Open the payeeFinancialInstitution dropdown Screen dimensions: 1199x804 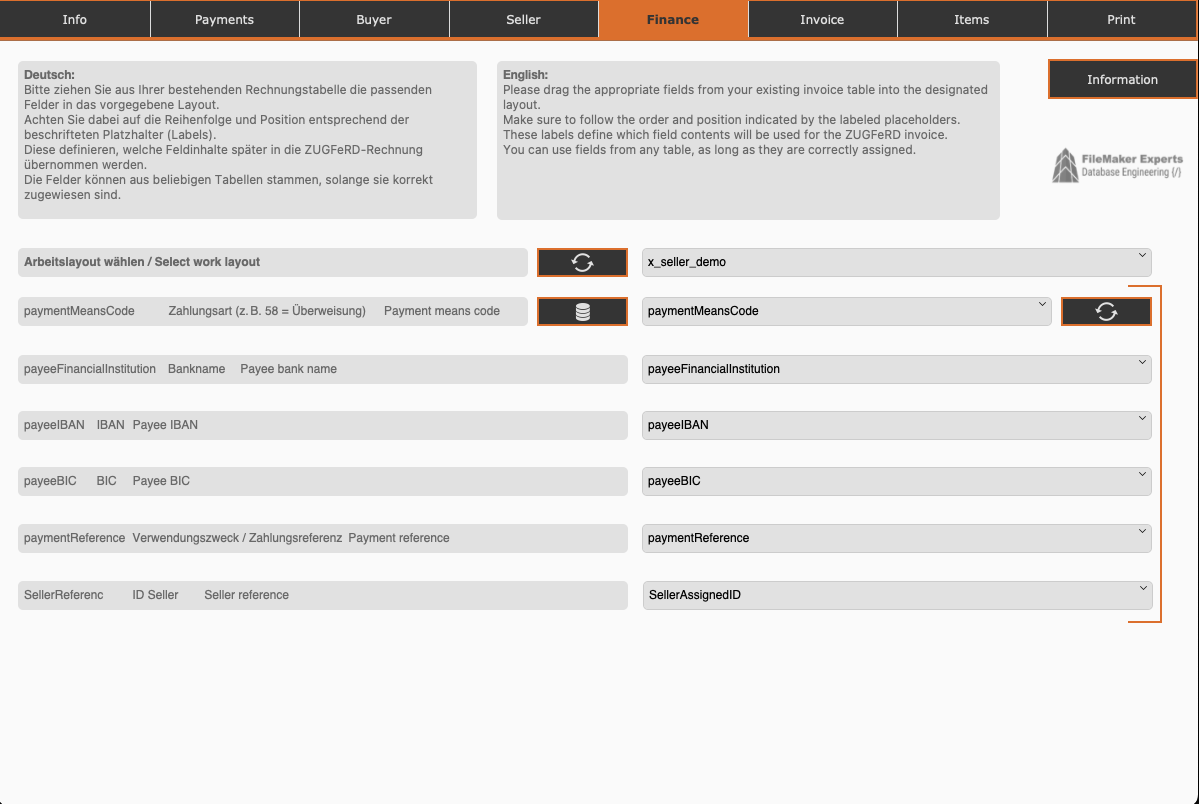point(896,369)
